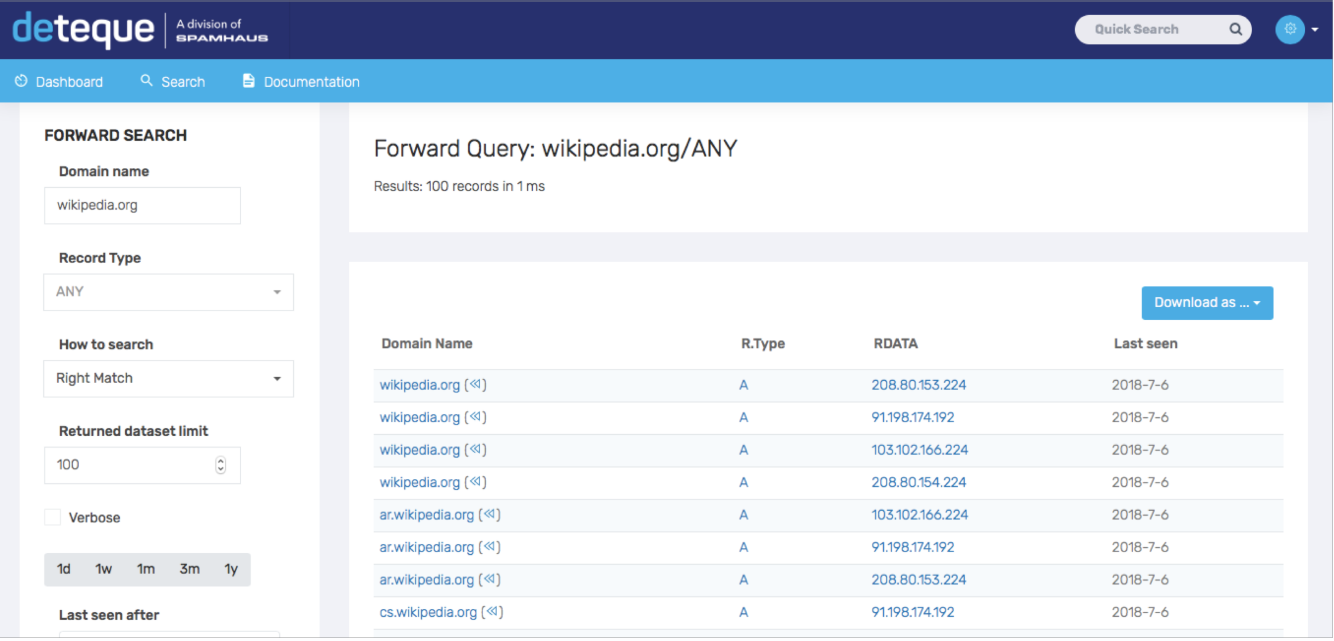This screenshot has height=641, width=1334.
Task: Focus the Domain name input field
Action: pos(143,205)
